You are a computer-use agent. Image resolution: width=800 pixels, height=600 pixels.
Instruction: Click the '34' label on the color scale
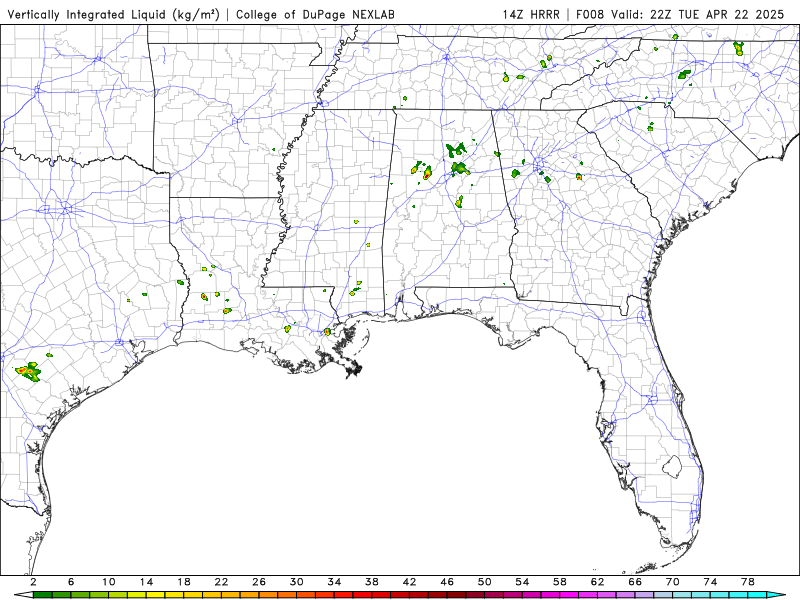tap(334, 582)
